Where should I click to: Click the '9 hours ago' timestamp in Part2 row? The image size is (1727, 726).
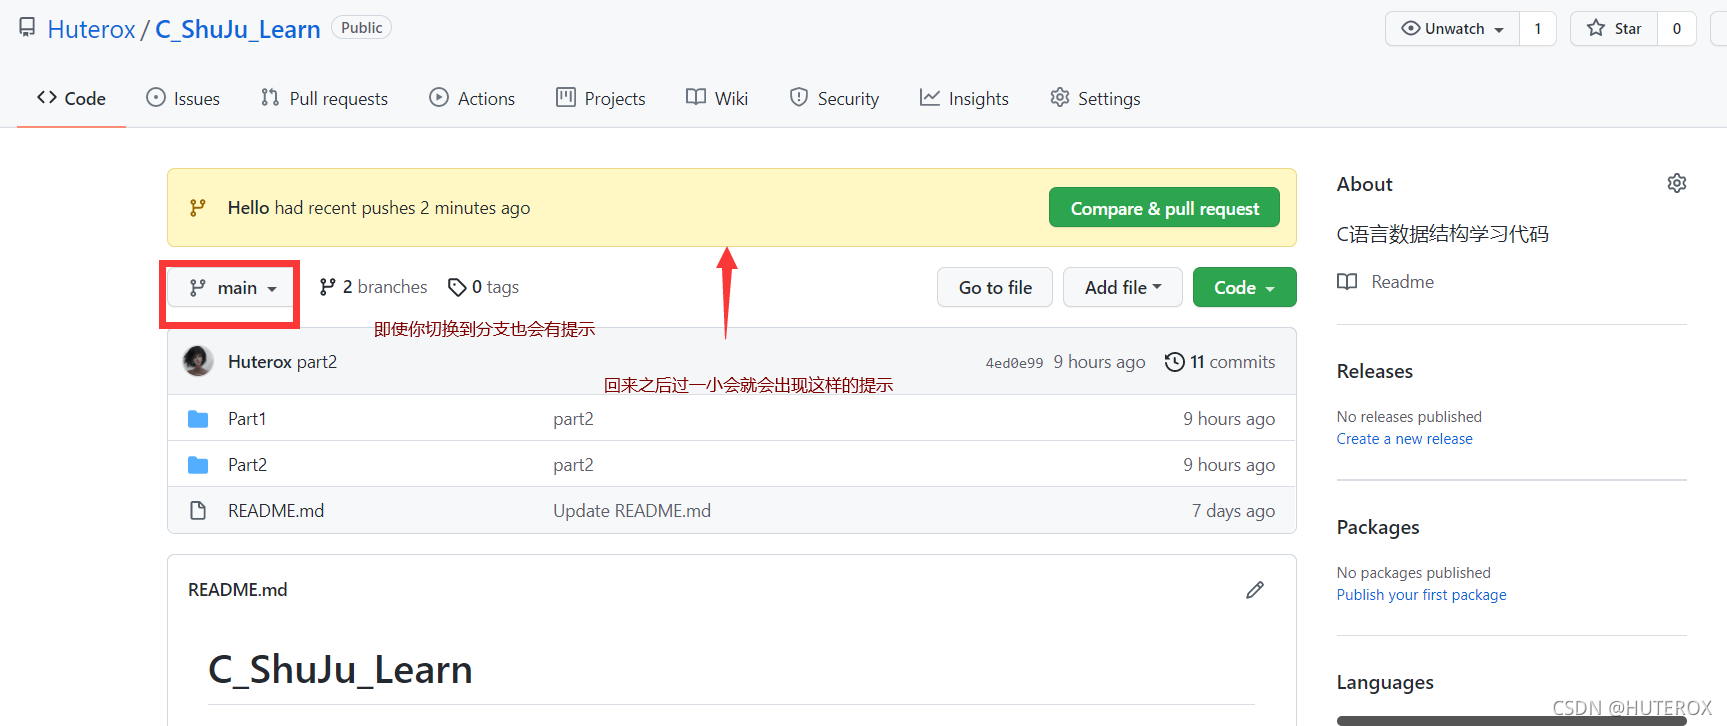point(1229,465)
